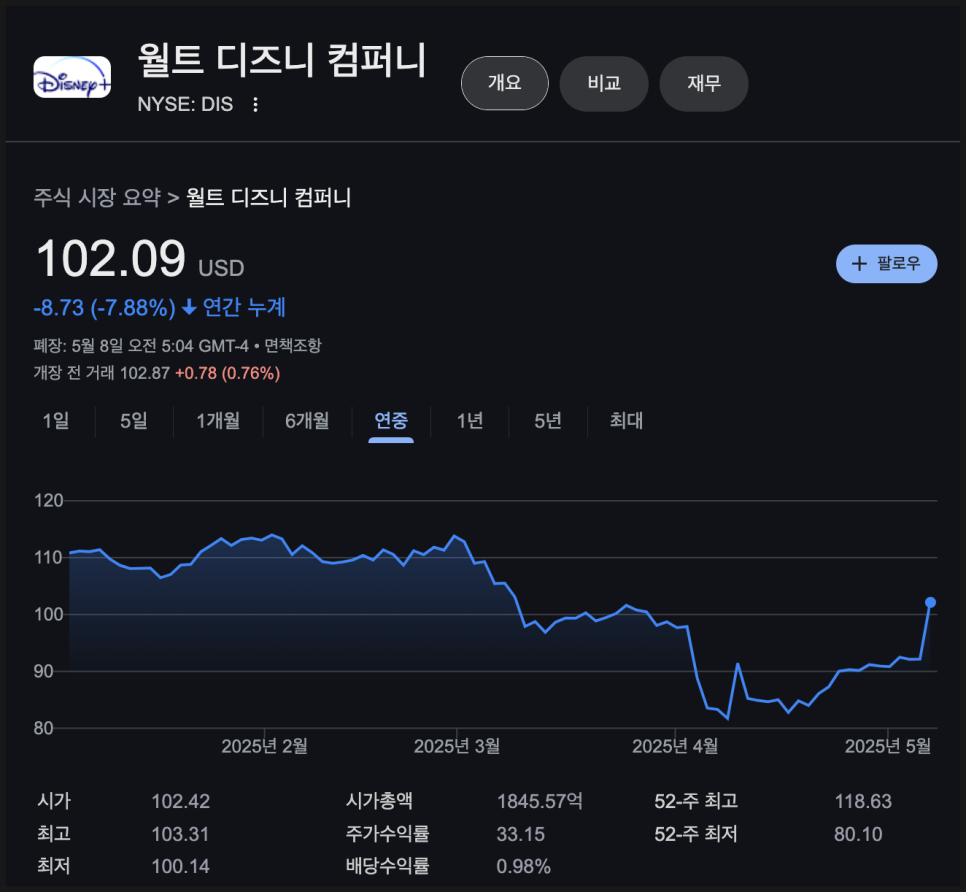Screen dimensions: 966x892
Task: Click the pre-market +0.78 (0.76%) value
Action: 227,373
